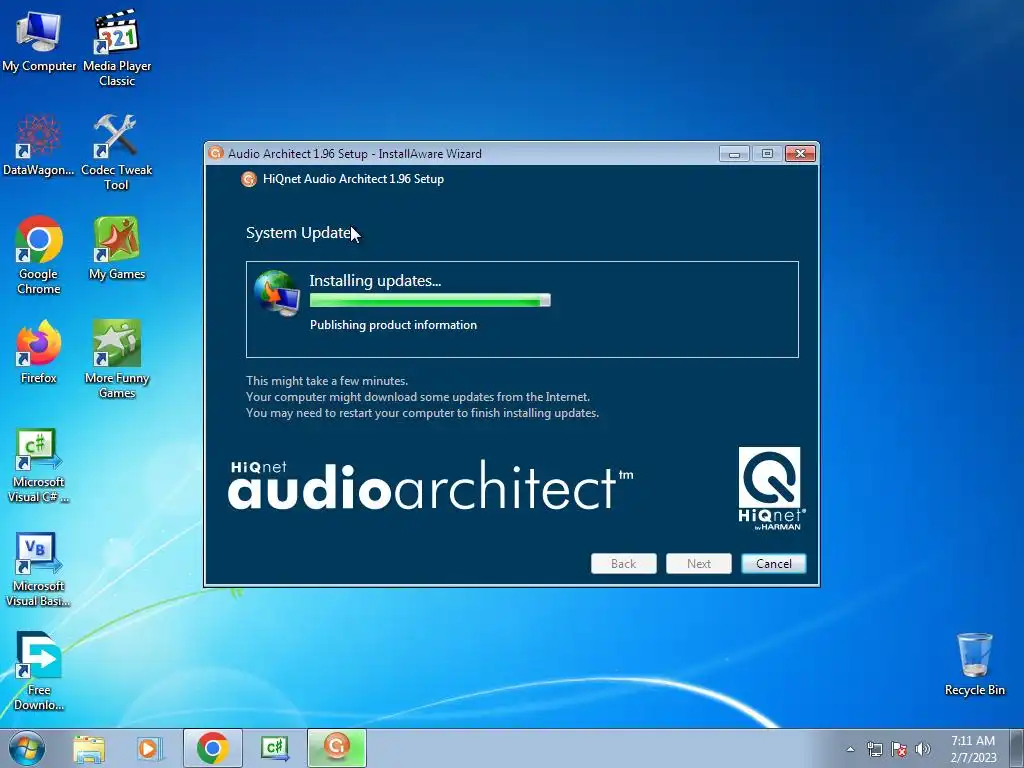This screenshot has height=768, width=1024.
Task: Click the download updates from the Internet line
Action: pyautogui.click(x=418, y=397)
